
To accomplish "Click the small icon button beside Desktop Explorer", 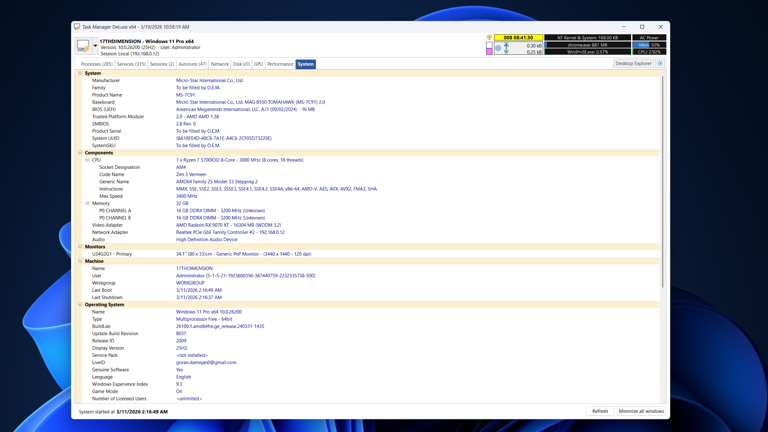I will [x=660, y=64].
